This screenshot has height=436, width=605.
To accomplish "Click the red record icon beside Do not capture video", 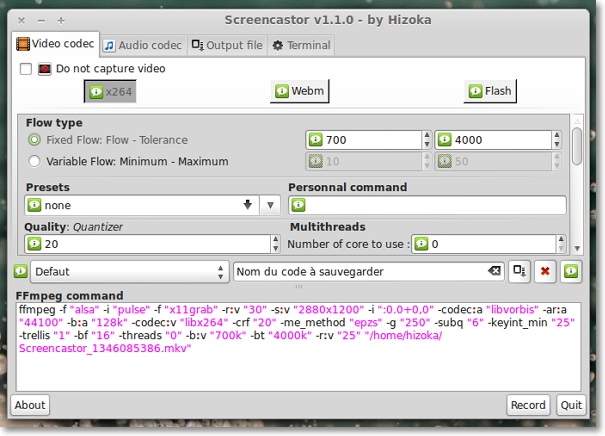I will pos(45,69).
